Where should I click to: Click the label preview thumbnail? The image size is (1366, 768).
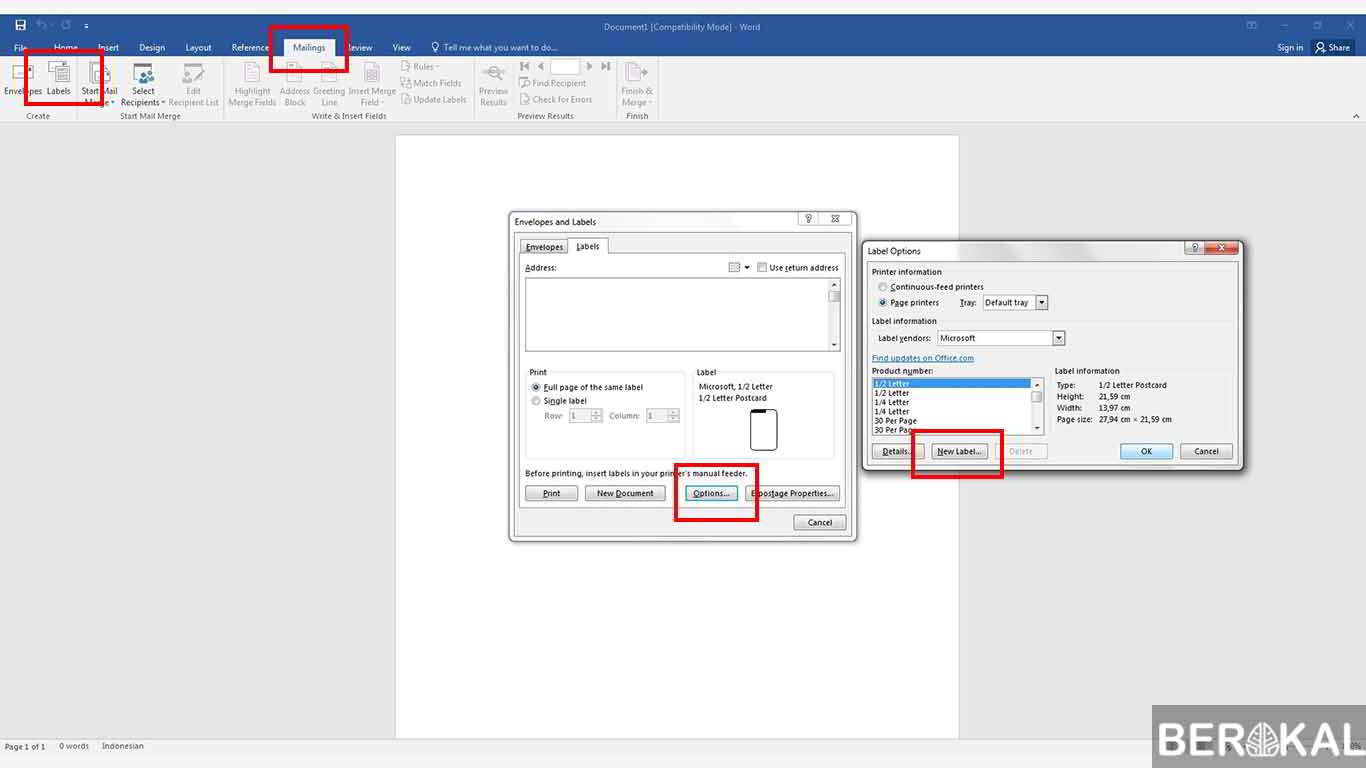tap(763, 430)
